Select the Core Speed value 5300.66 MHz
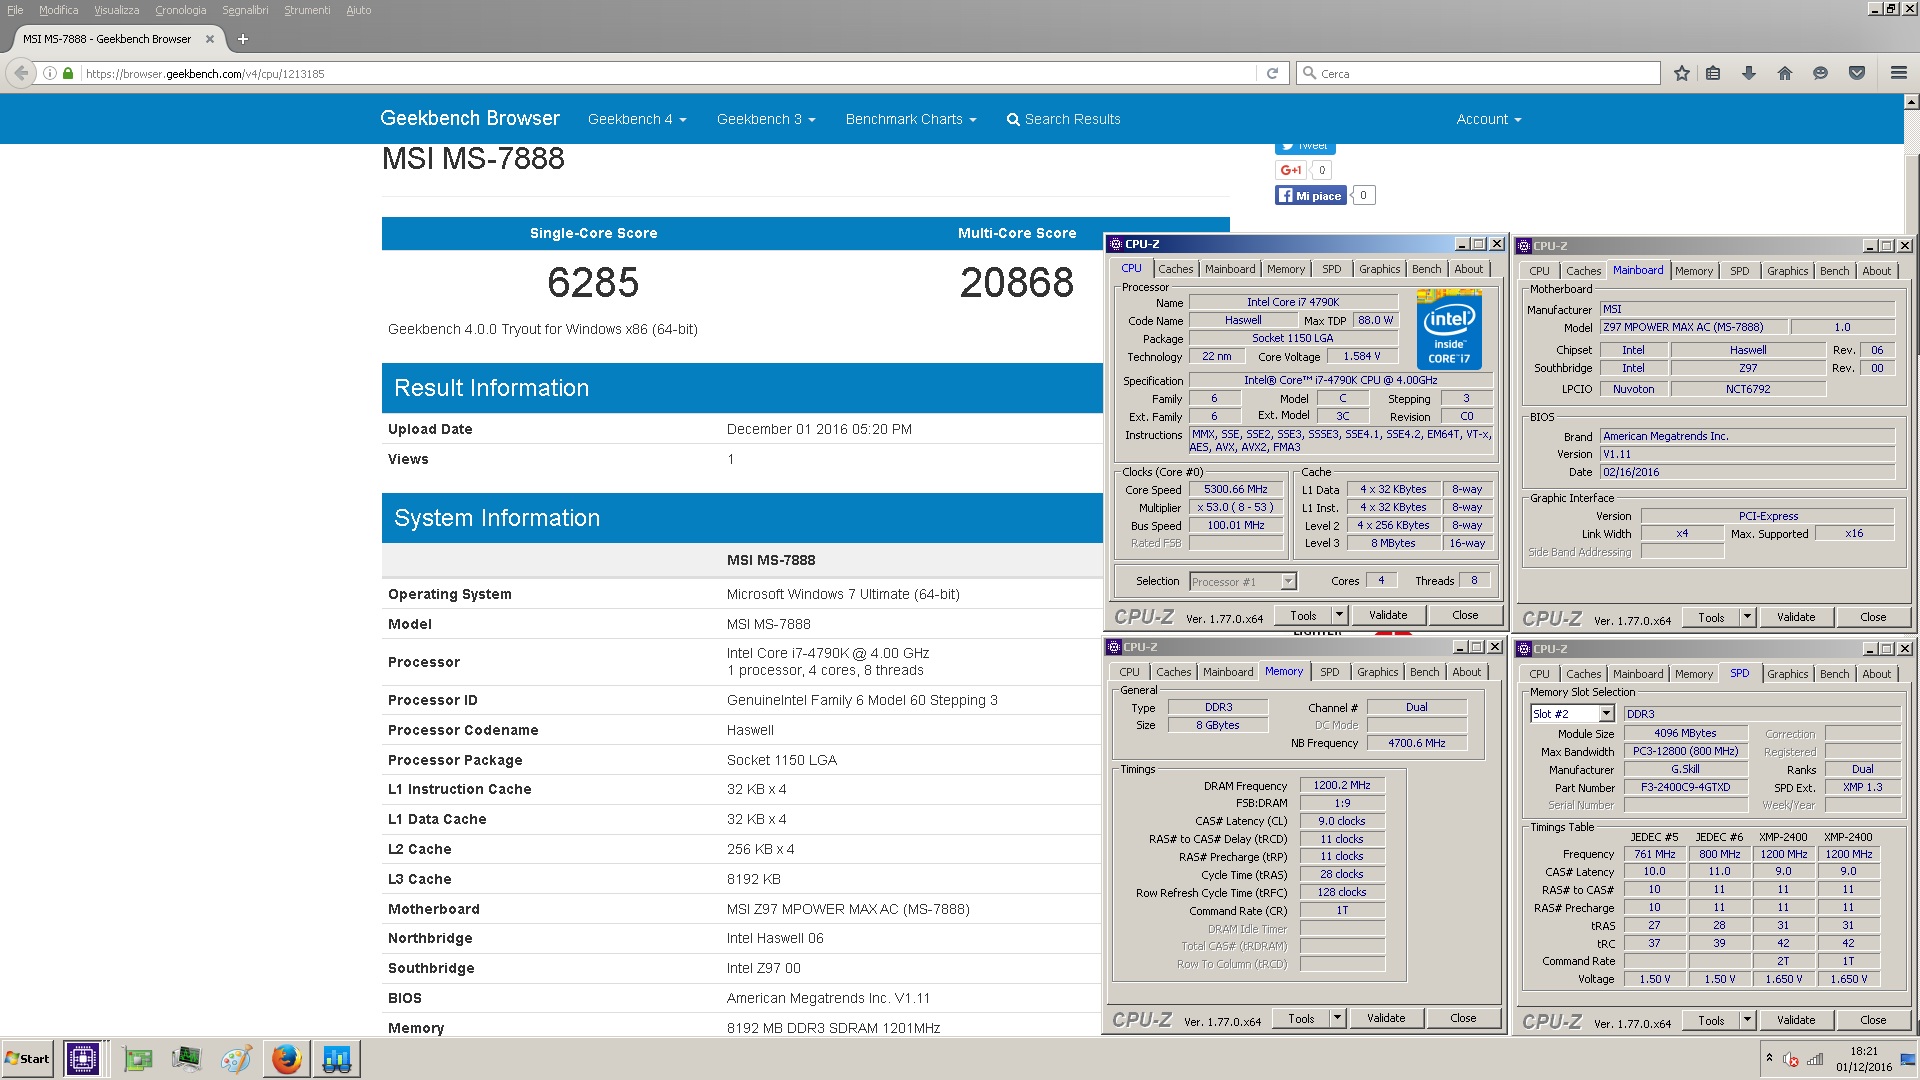The height and width of the screenshot is (1080, 1920). 1236,490
